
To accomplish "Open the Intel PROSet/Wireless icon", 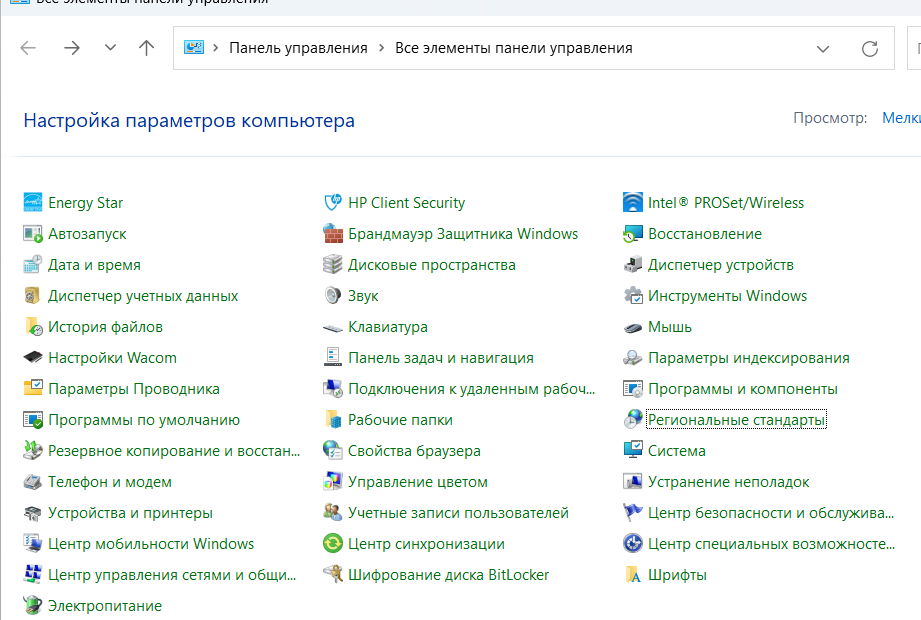I will click(x=633, y=203).
